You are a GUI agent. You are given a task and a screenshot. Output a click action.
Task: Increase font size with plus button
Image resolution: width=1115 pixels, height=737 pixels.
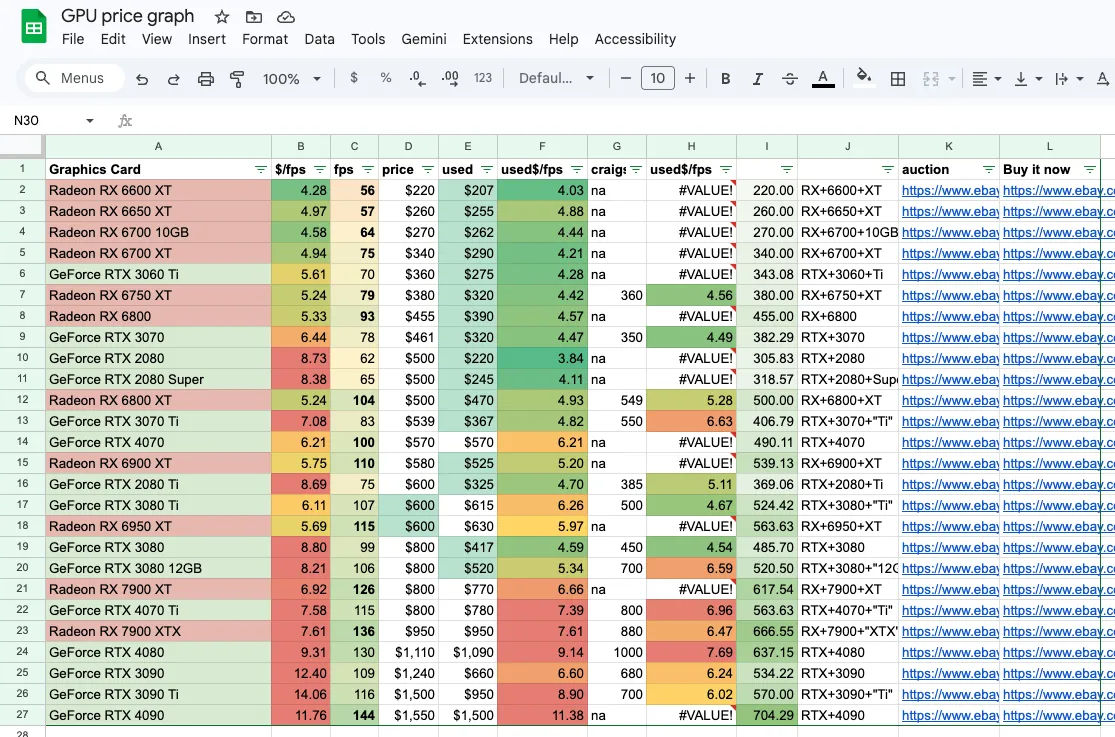pyautogui.click(x=690, y=78)
